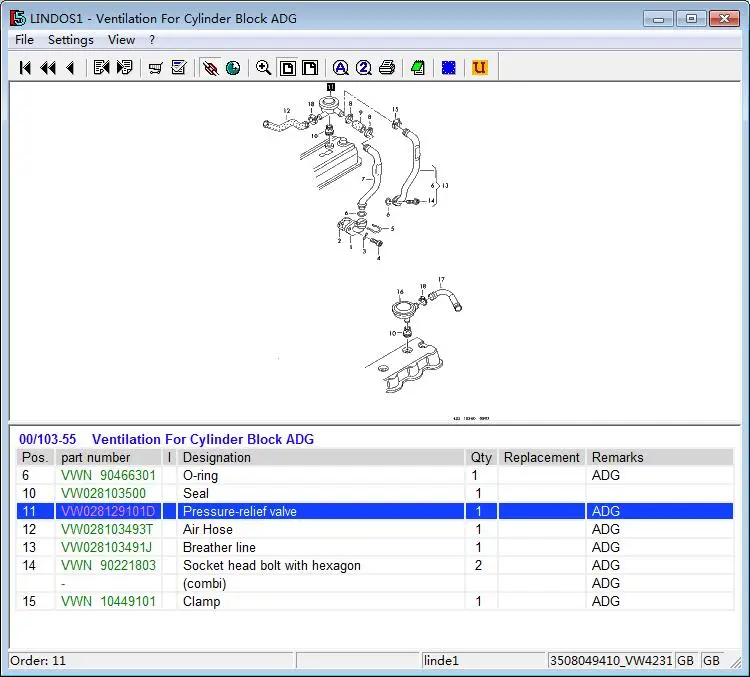Click the Qty '2' cell for position 14

(478, 565)
